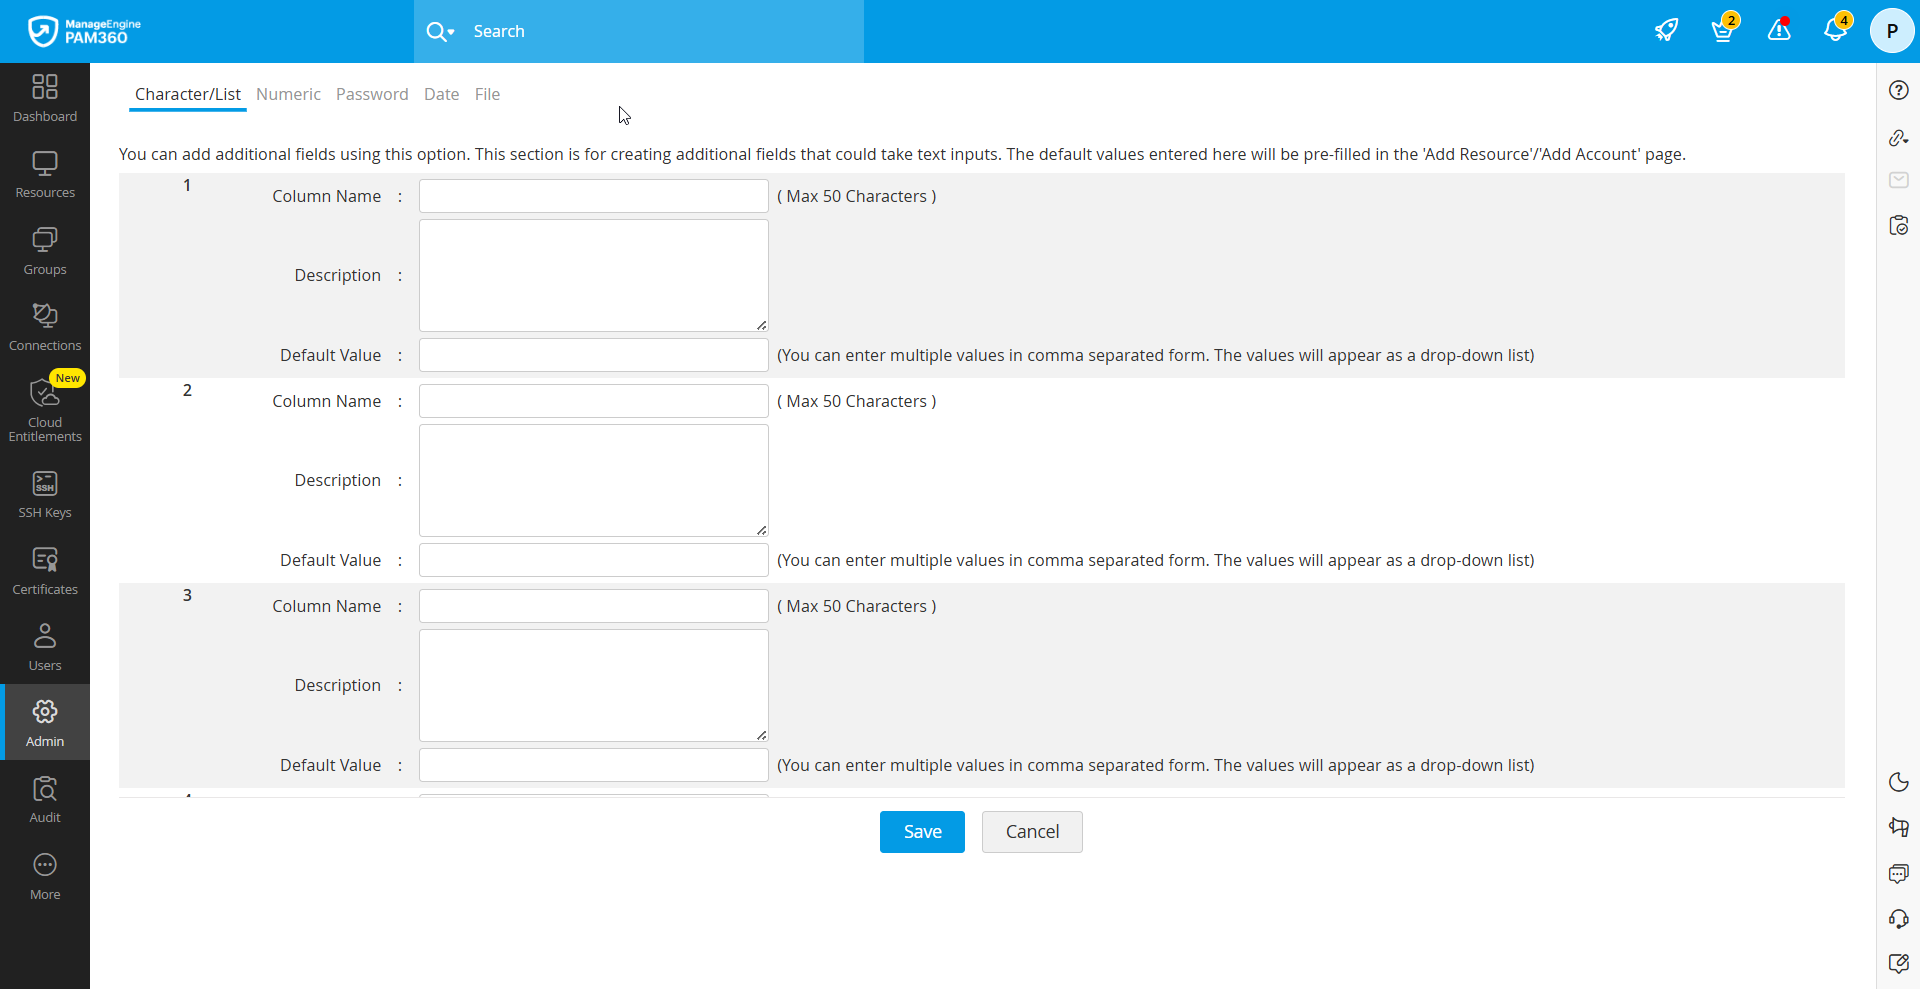This screenshot has width=1920, height=989.
Task: Expand the More sidebar menu
Action: click(x=45, y=876)
